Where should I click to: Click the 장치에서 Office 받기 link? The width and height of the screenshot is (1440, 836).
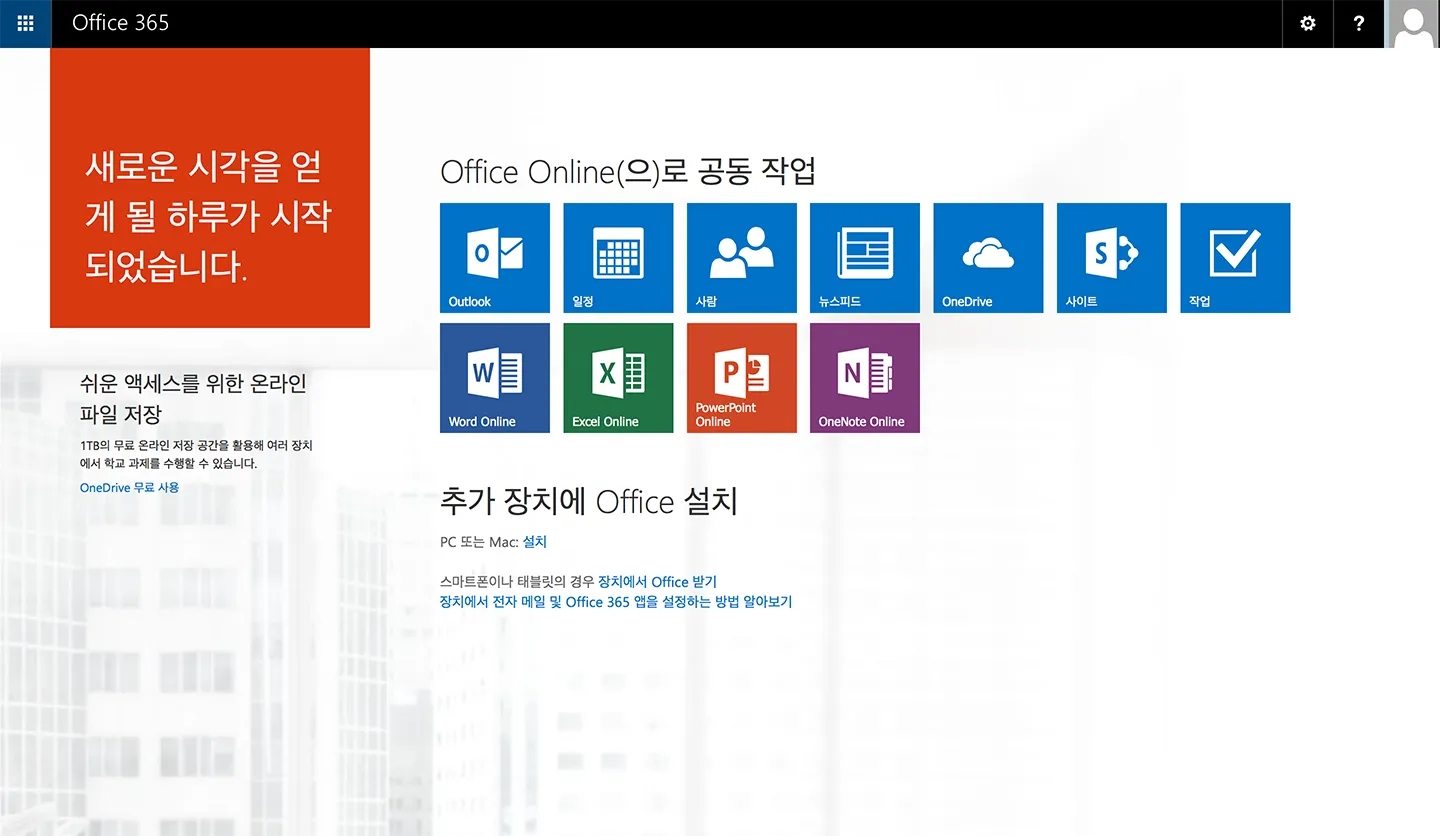pos(657,582)
